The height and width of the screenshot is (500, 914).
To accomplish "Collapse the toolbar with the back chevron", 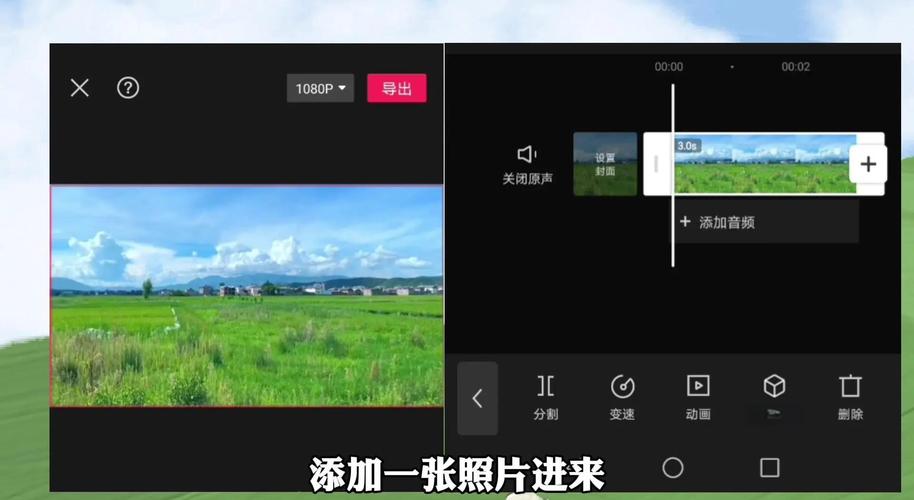I will 477,398.
